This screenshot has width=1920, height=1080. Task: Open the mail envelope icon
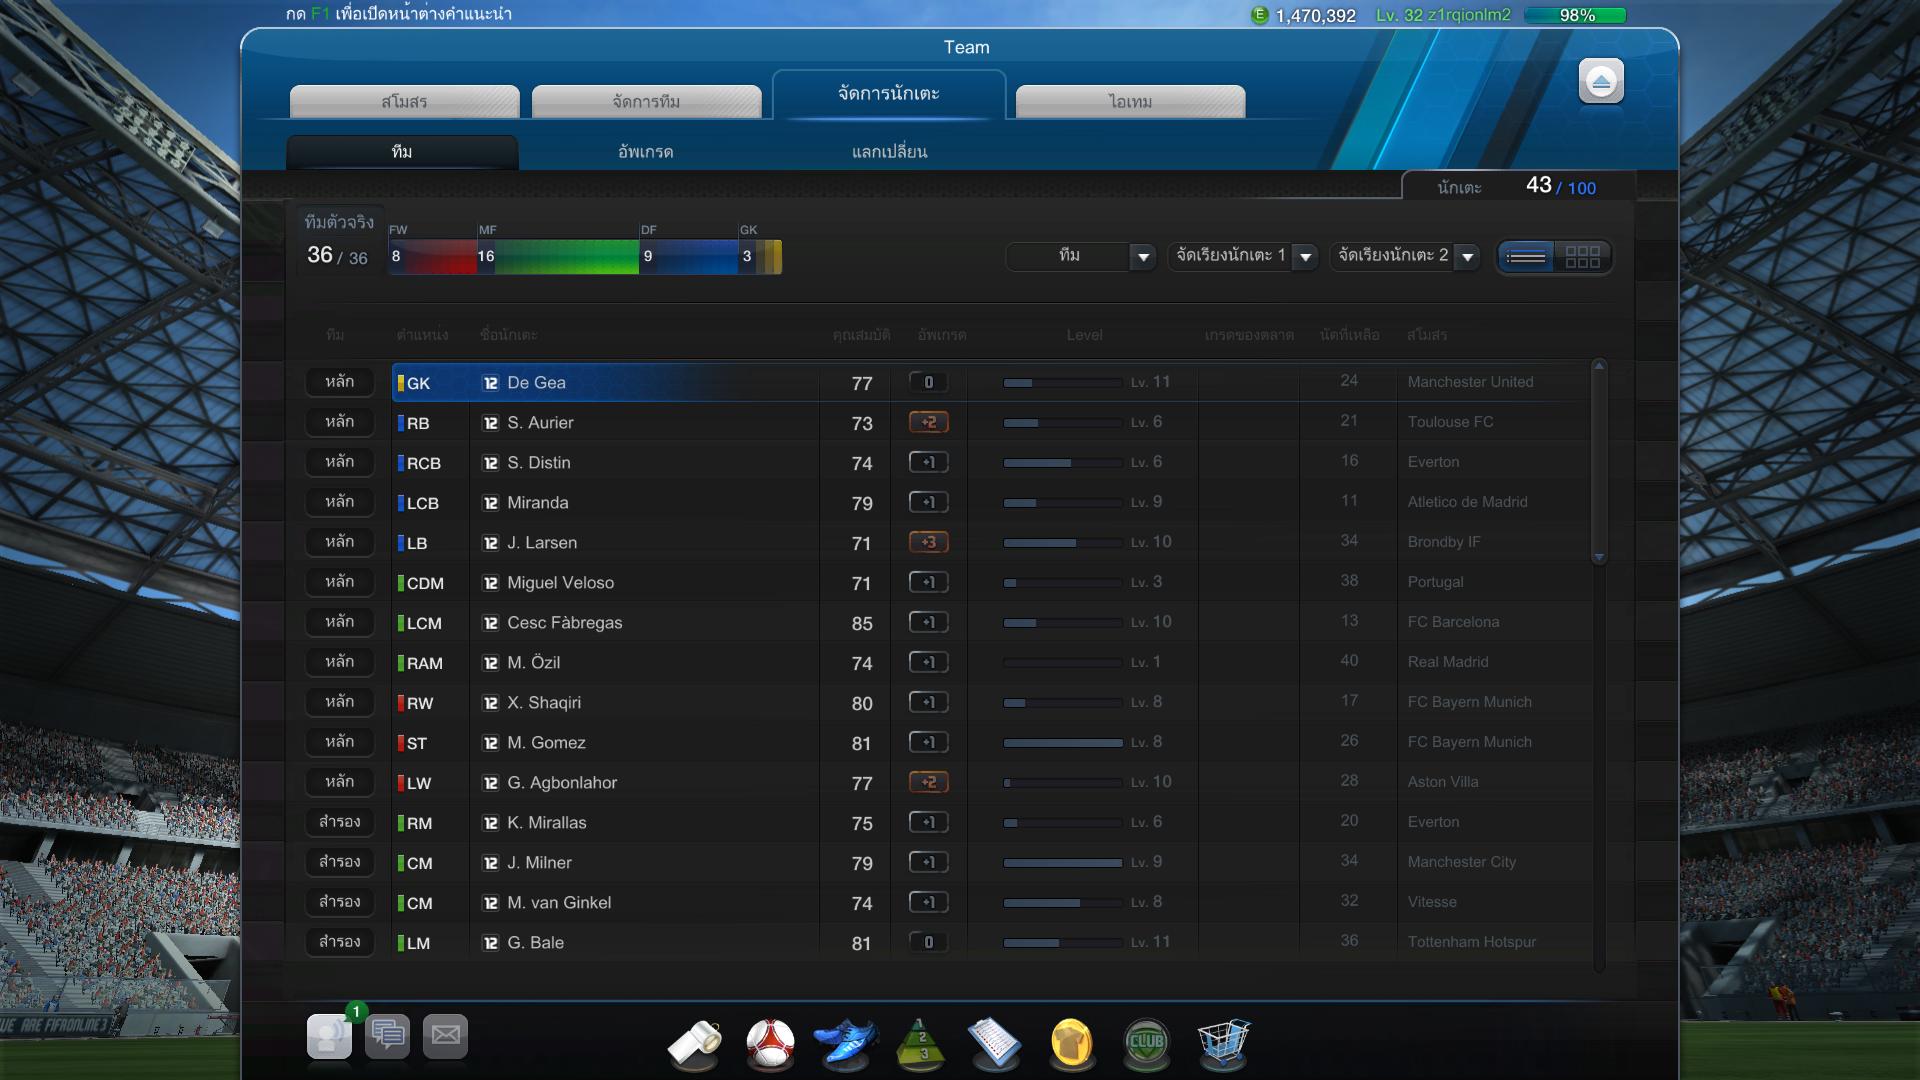(446, 1035)
